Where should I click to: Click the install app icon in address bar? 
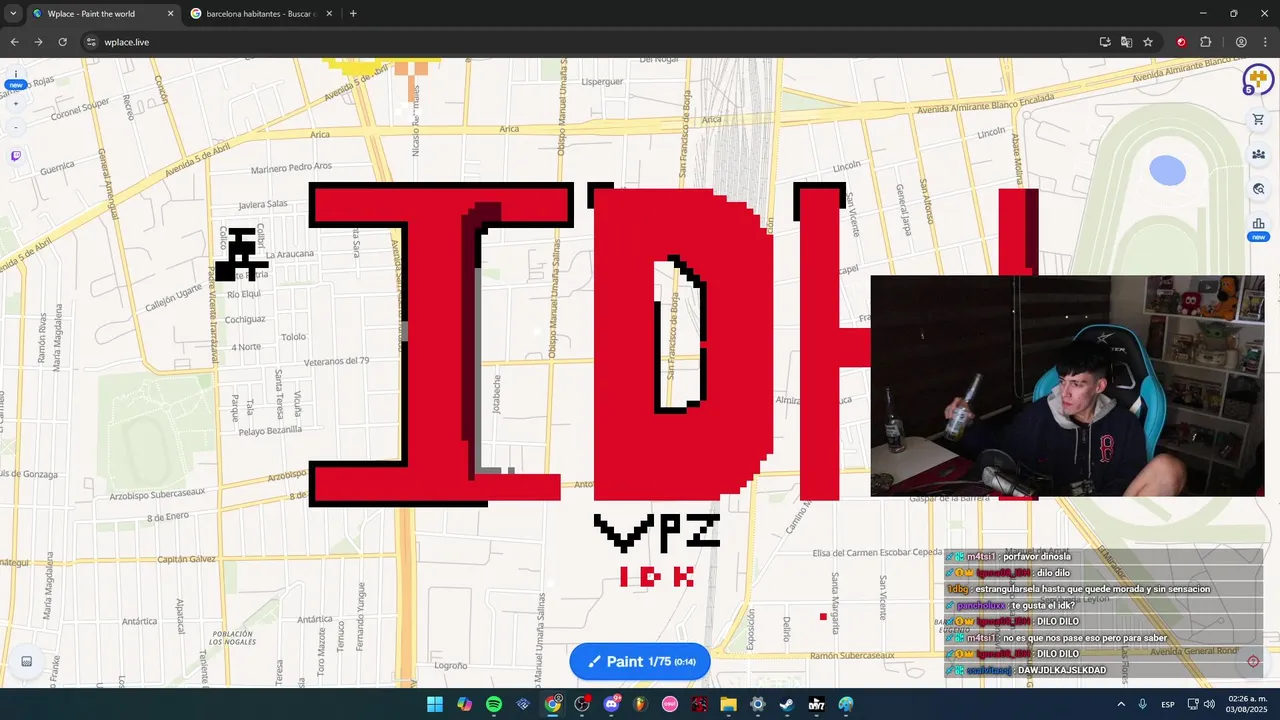tap(1105, 42)
